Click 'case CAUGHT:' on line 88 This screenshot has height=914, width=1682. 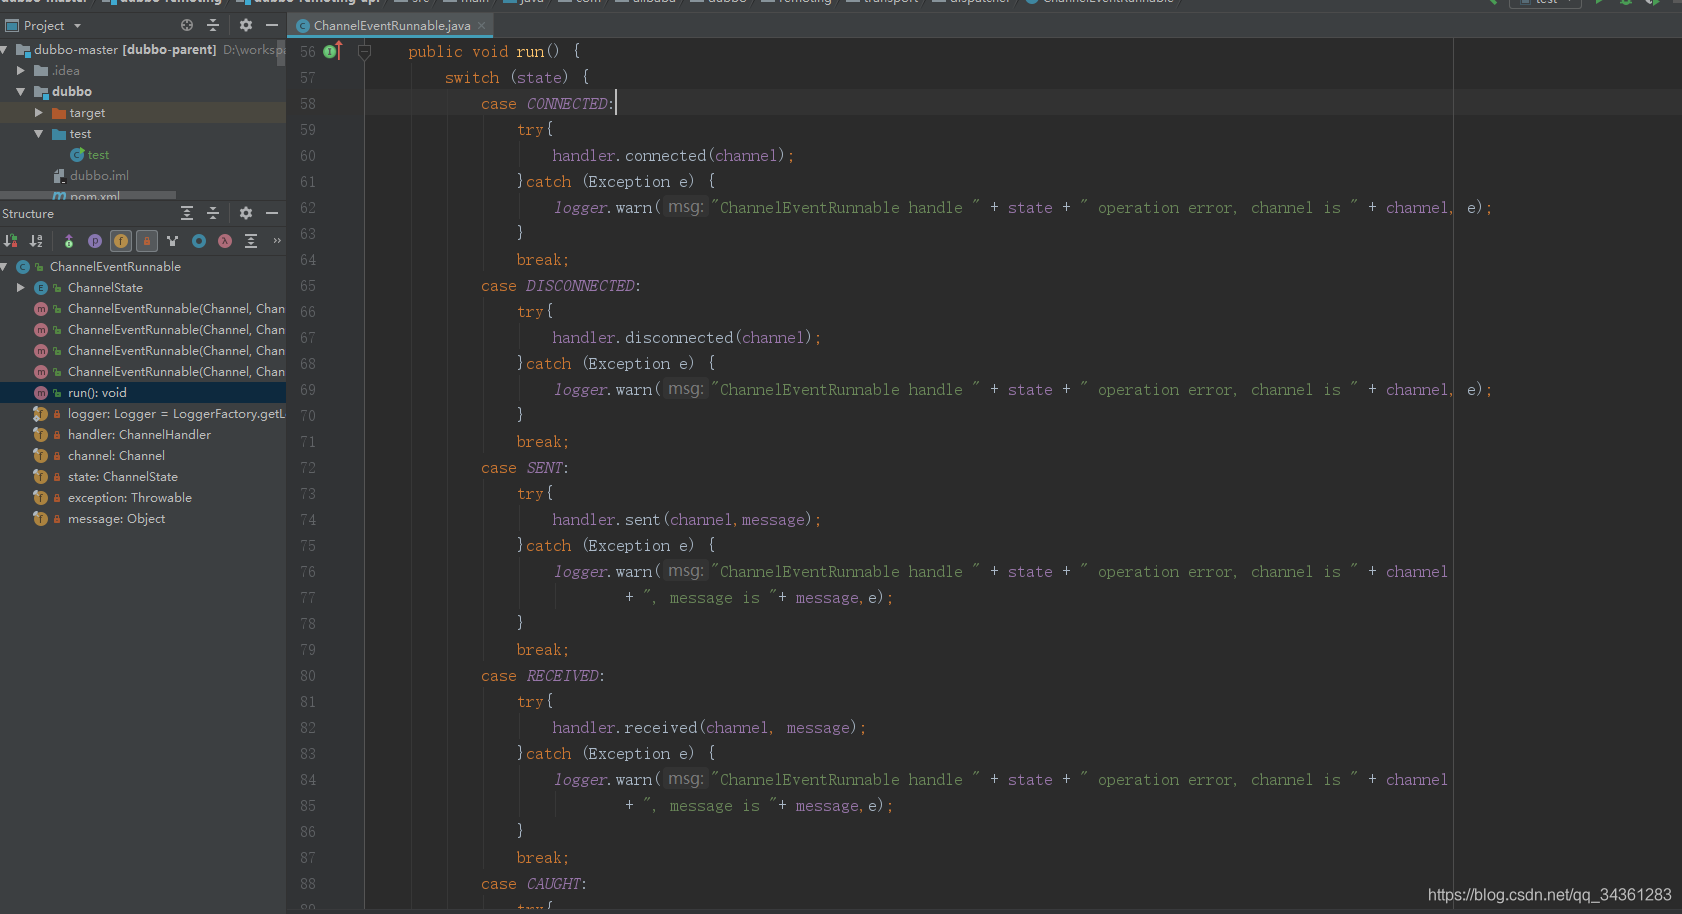coord(534,884)
